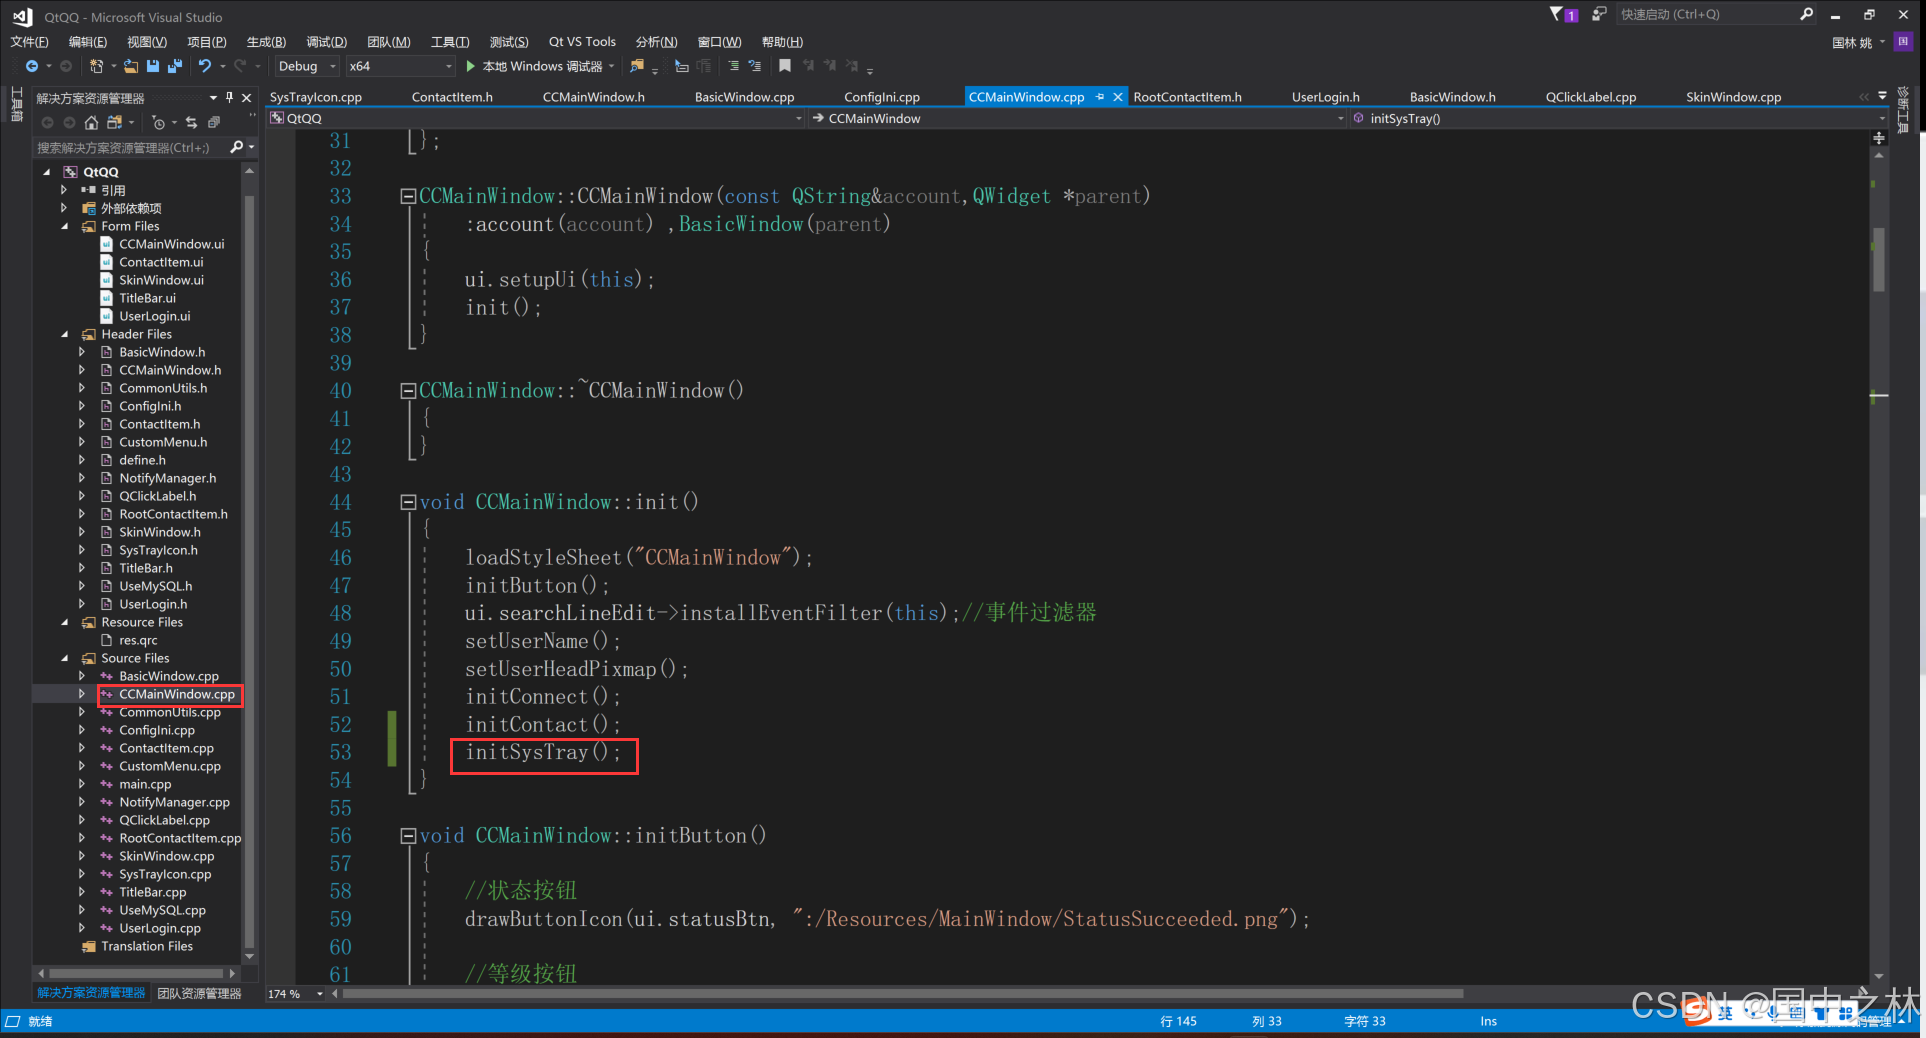The height and width of the screenshot is (1038, 1926).
Task: Click the Undo arrow icon
Action: pos(205,66)
